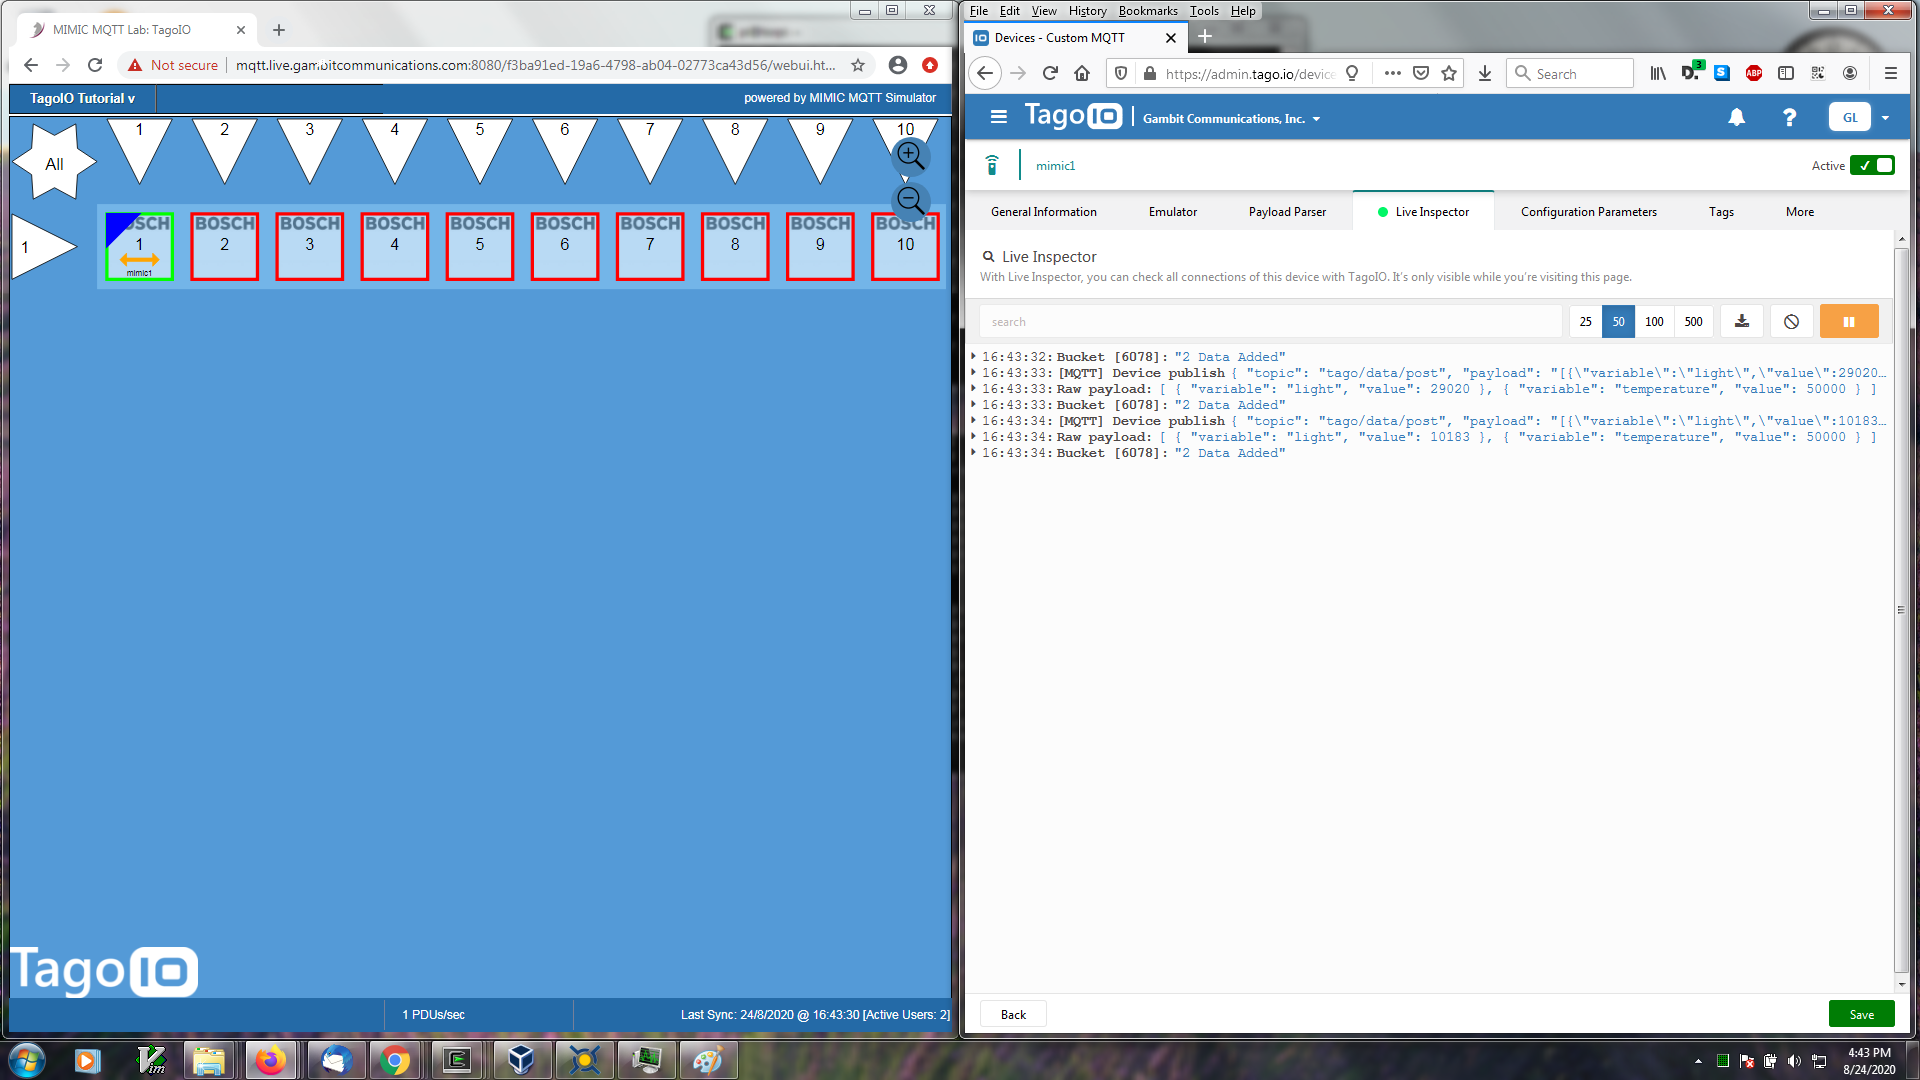This screenshot has height=1080, width=1920.
Task: Switch to Live Inspector tab
Action: (x=1423, y=212)
